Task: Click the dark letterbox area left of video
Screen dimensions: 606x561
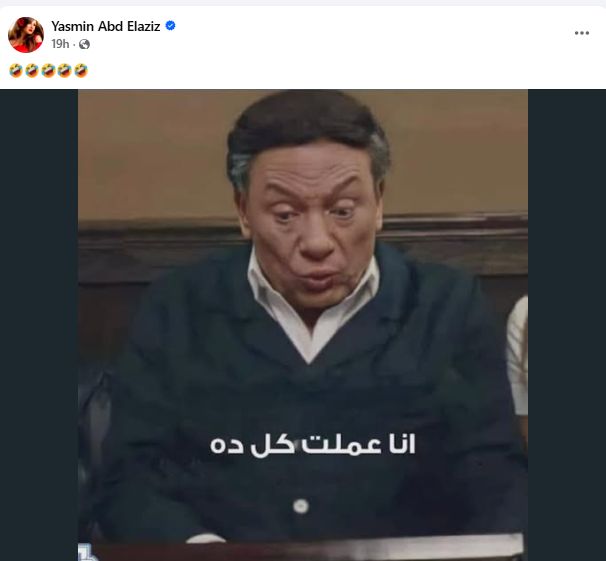Action: [x=39, y=325]
